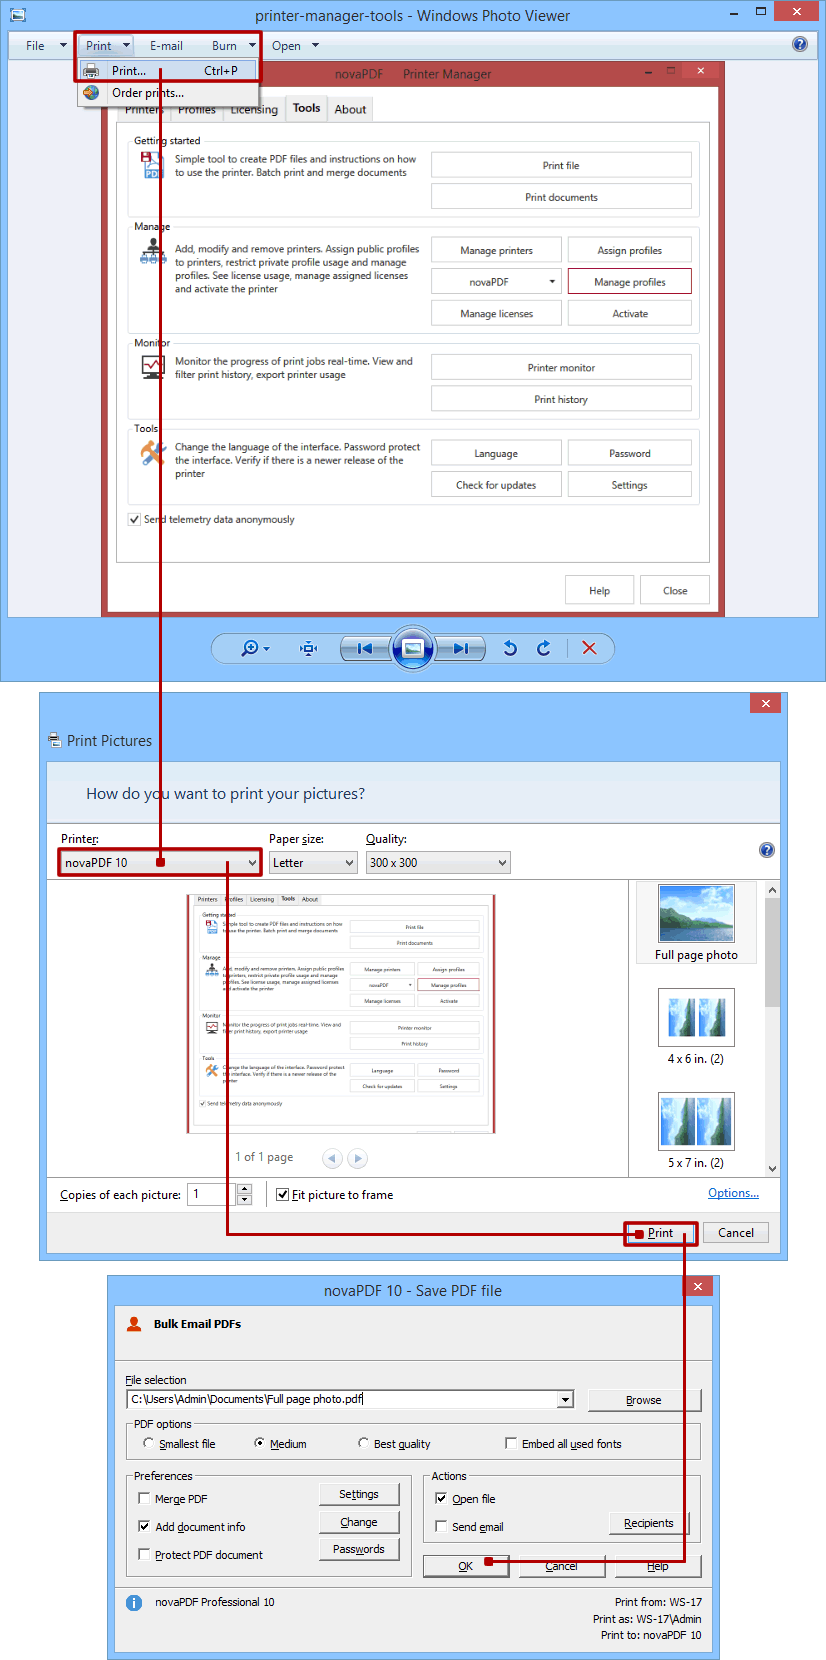This screenshot has height=1660, width=826.
Task: Click the Order prints globe icon
Action: coord(91,92)
